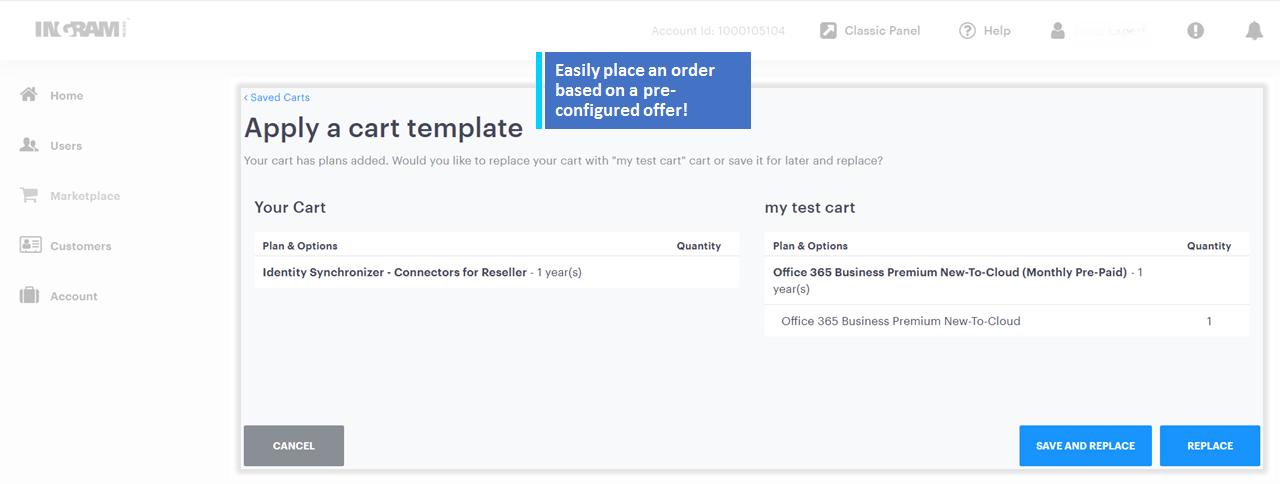Click the Replace button
Image resolution: width=1280 pixels, height=484 pixels.
tap(1209, 446)
